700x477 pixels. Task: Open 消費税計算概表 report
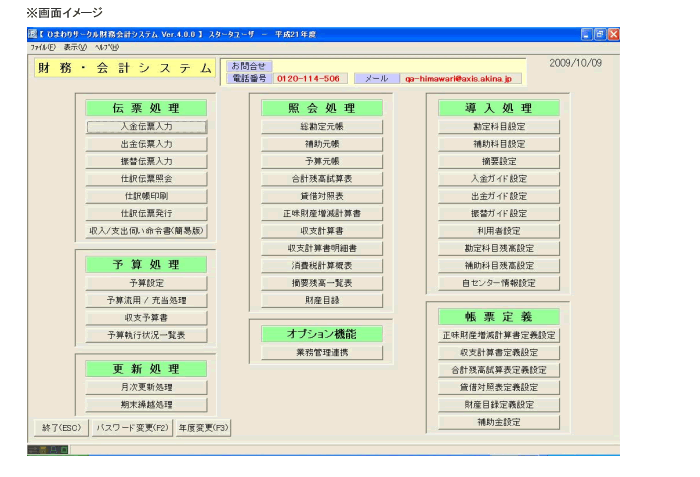pos(322,265)
